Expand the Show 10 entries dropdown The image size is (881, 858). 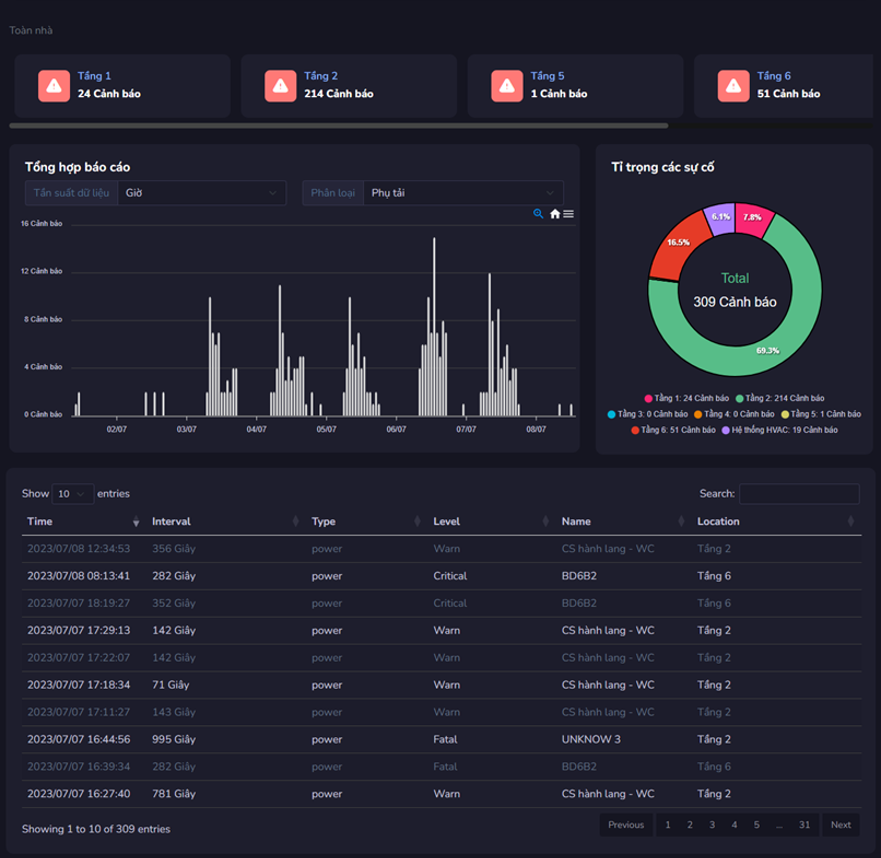(72, 494)
